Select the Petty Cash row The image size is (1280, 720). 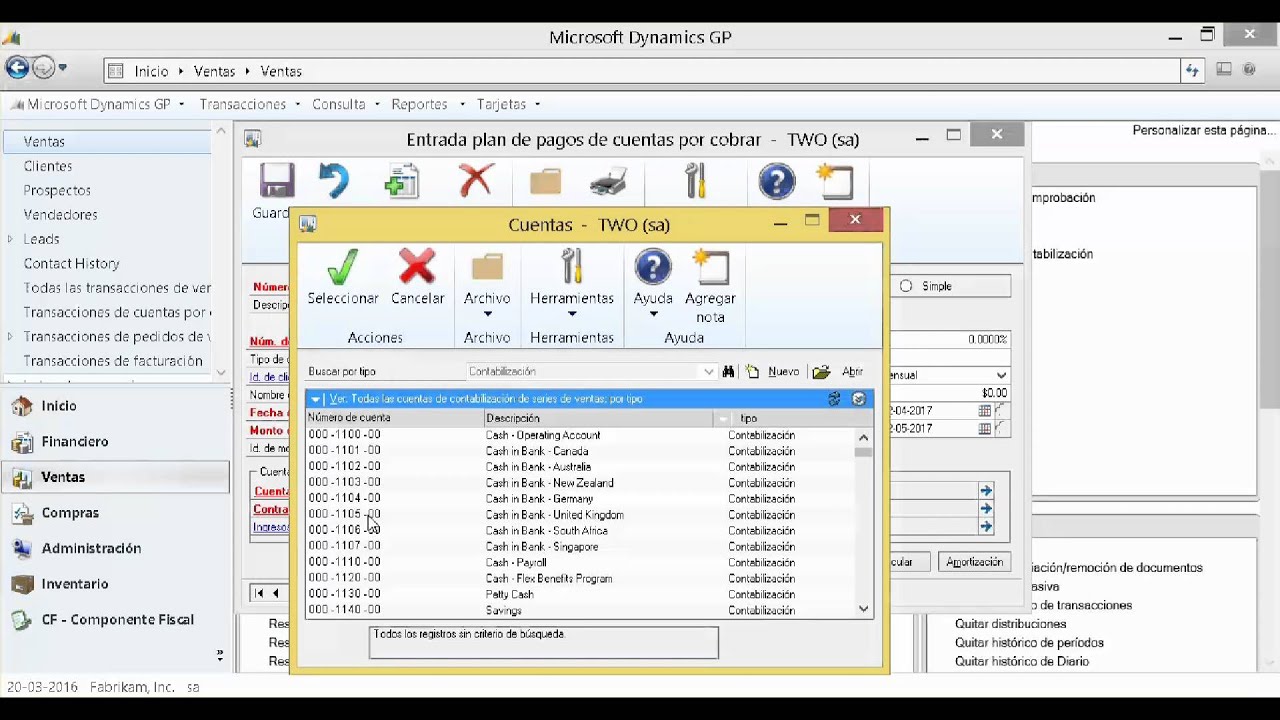[x=580, y=595]
